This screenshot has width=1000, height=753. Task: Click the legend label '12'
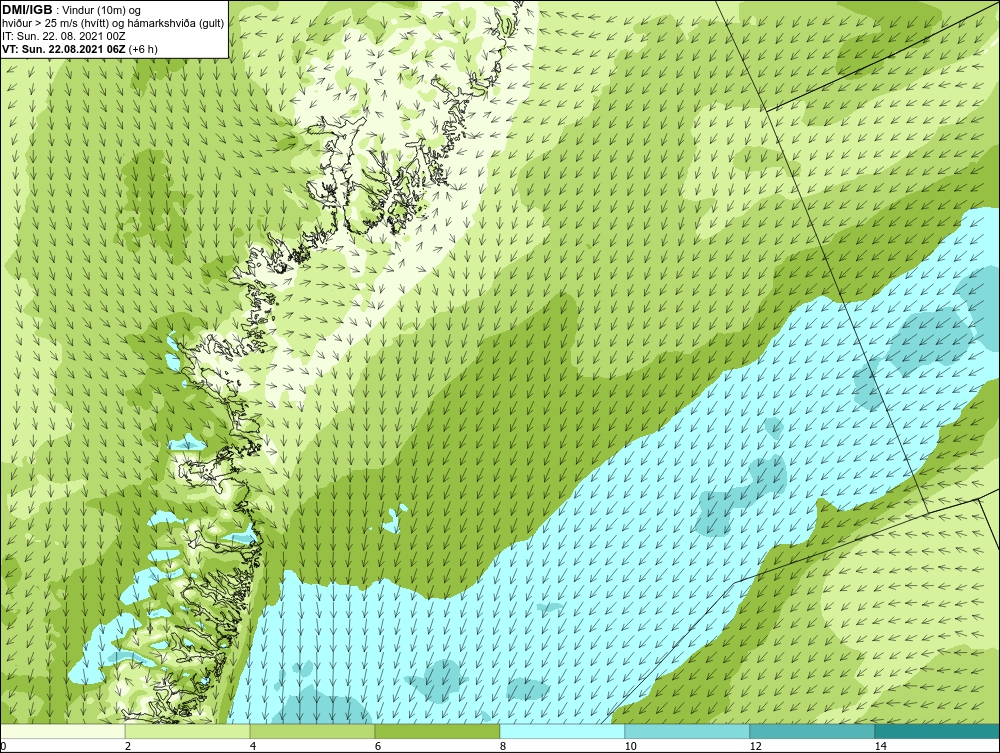(755, 746)
